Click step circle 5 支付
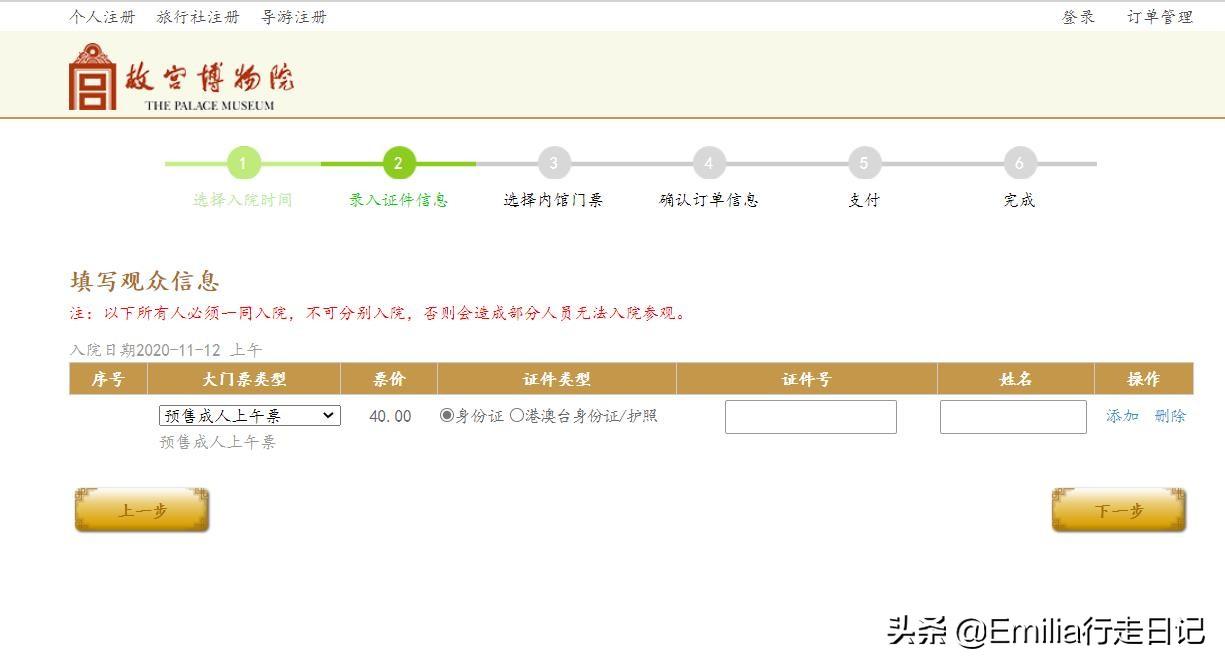This screenshot has width=1225, height=666. tap(863, 162)
